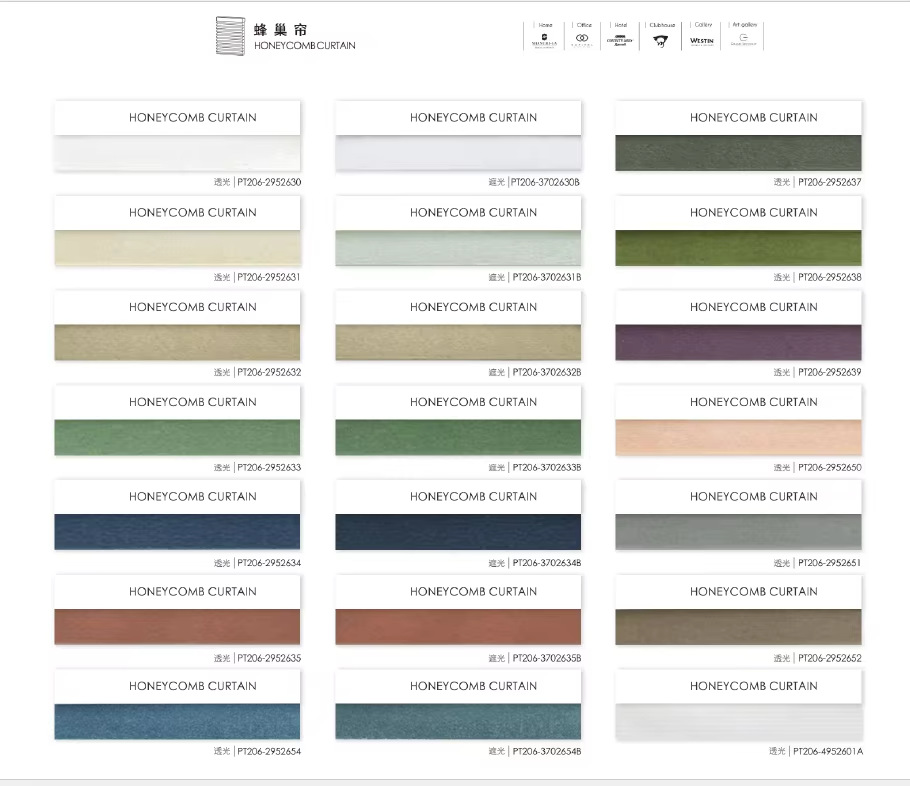910x786 pixels.
Task: Open the sample card above PT206-2952633
Action: 177,420
